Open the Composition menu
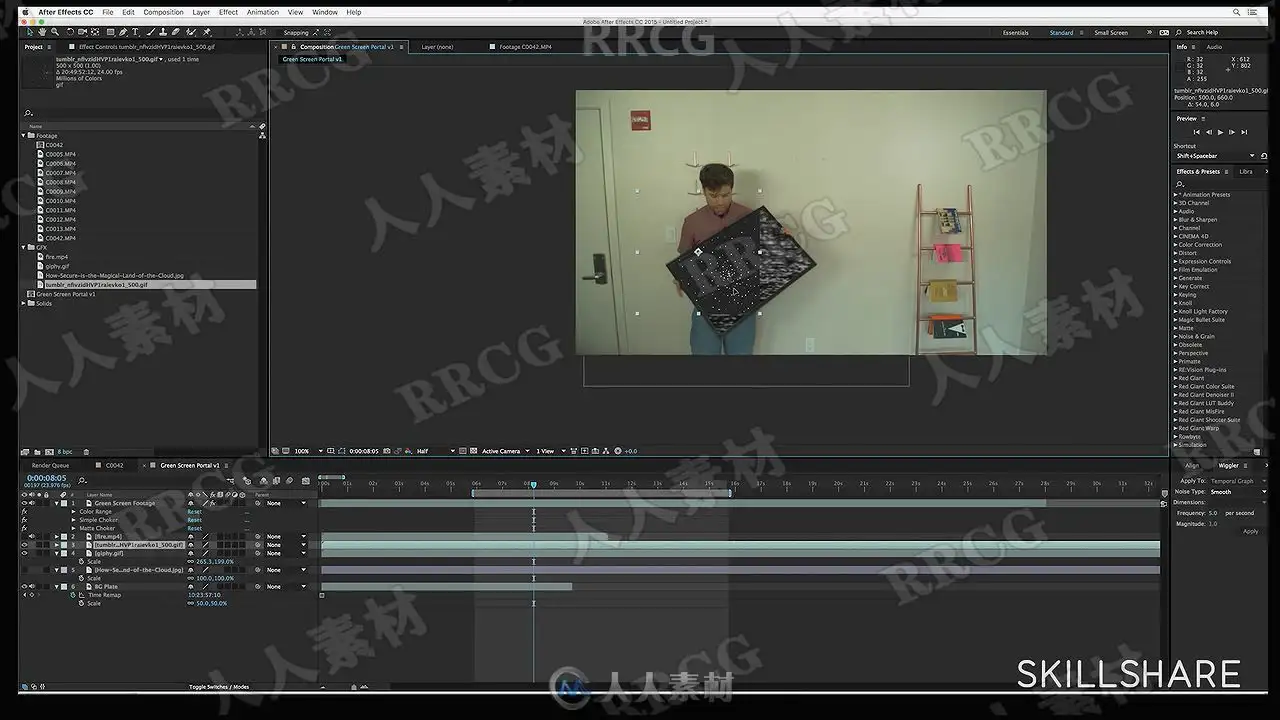The image size is (1280, 720). pos(163,12)
